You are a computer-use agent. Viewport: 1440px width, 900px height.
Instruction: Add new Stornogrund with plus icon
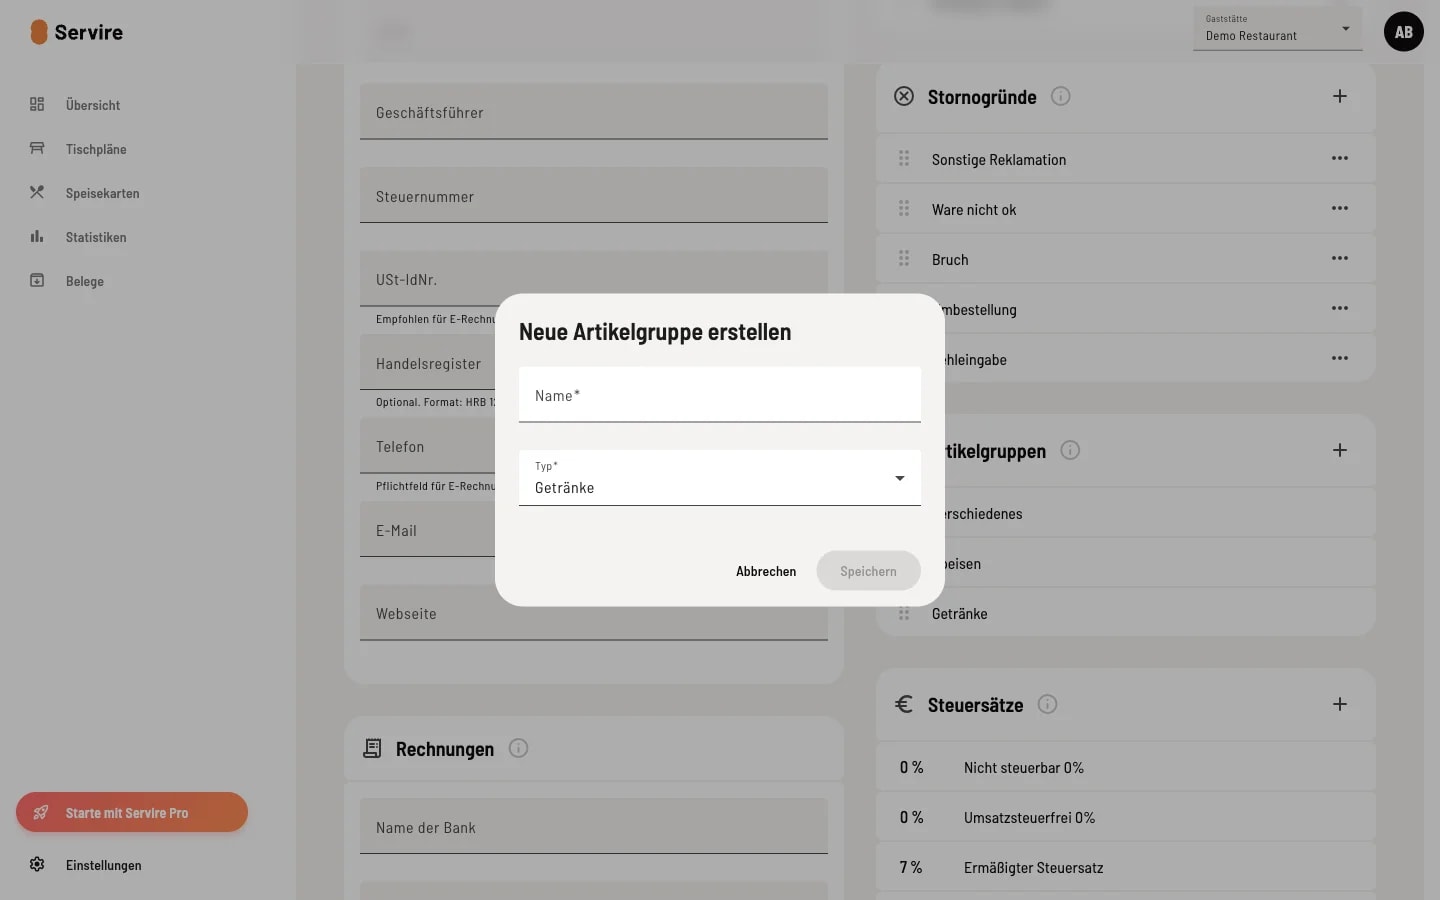[x=1340, y=96]
